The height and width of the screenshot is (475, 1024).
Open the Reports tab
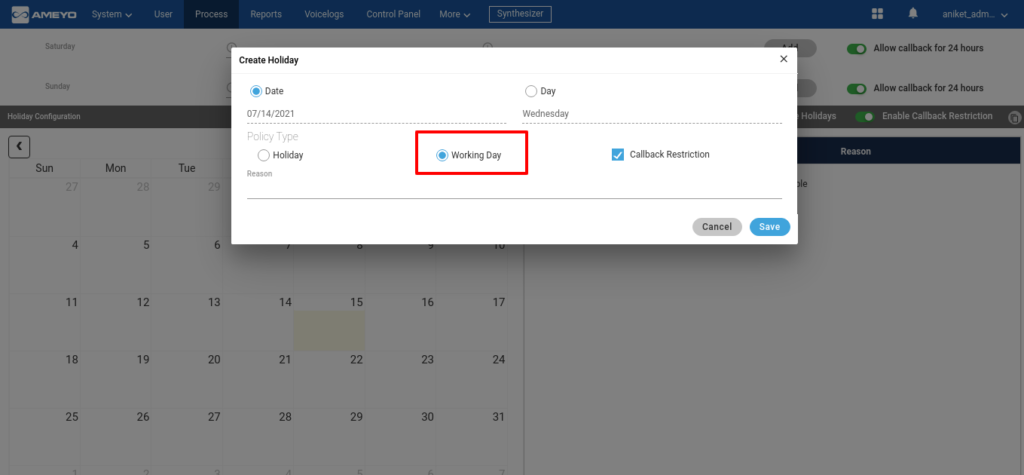click(266, 14)
